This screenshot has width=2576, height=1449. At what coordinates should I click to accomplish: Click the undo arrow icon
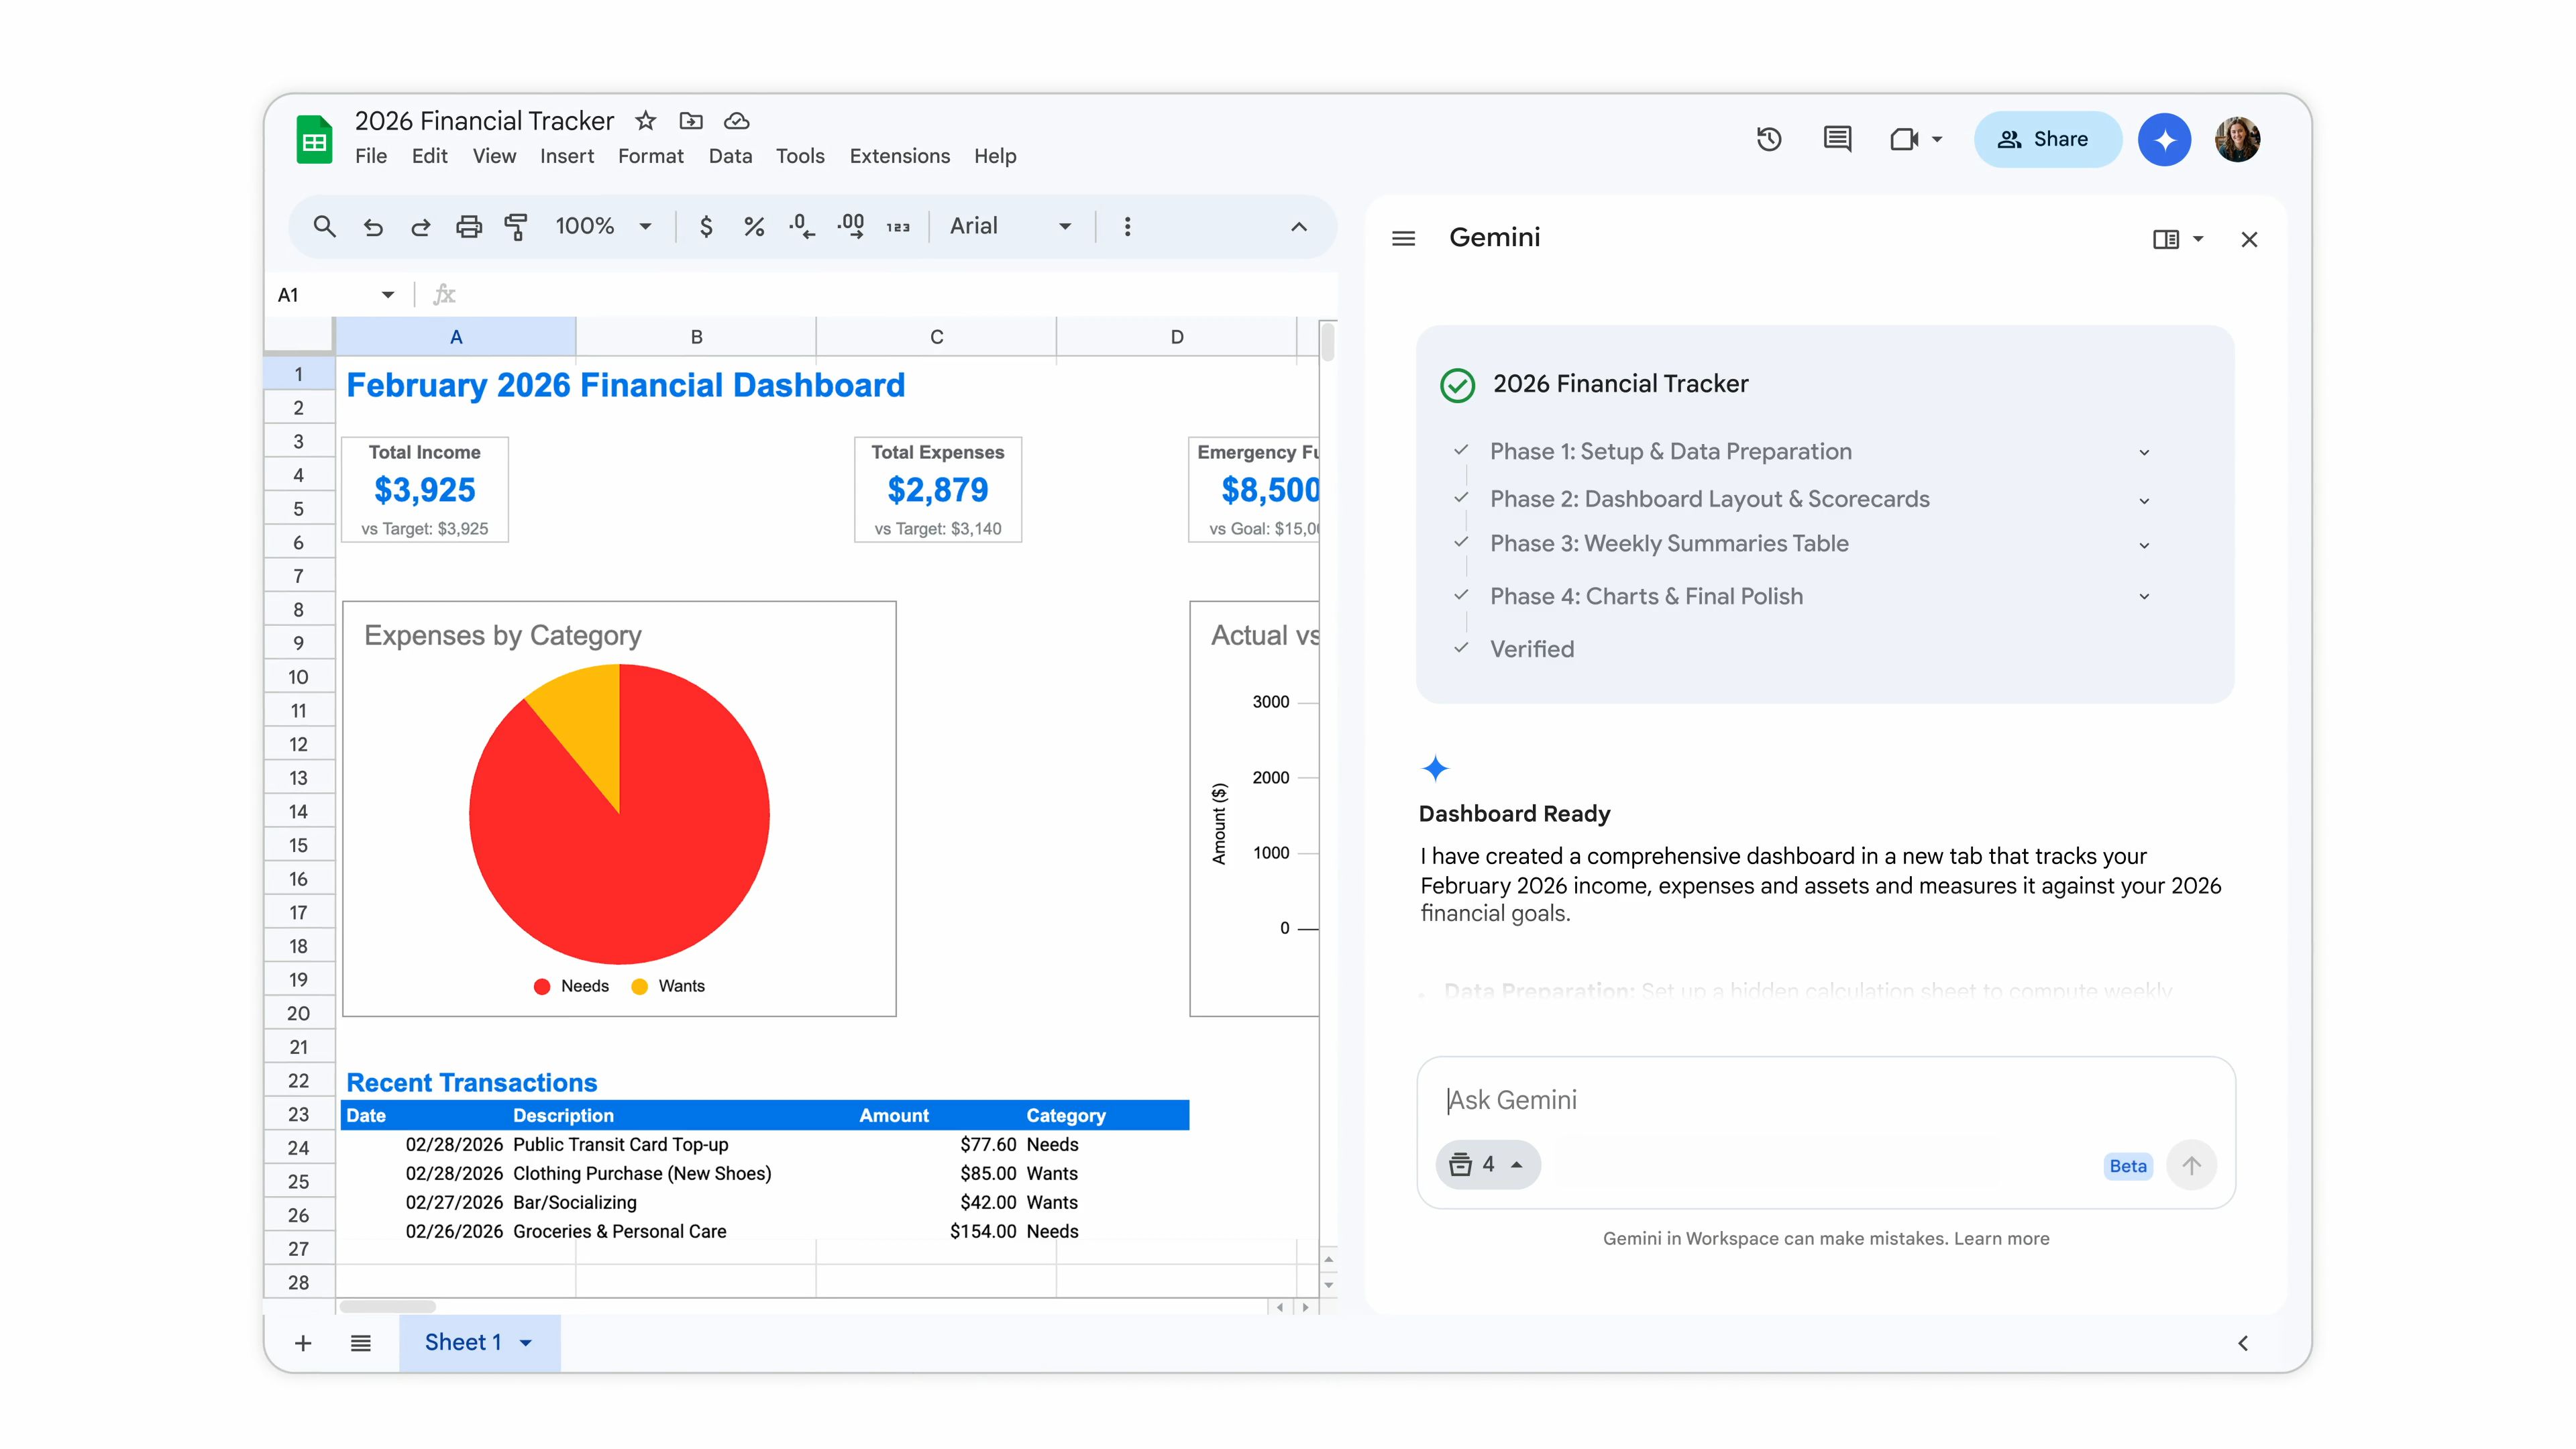(x=373, y=227)
